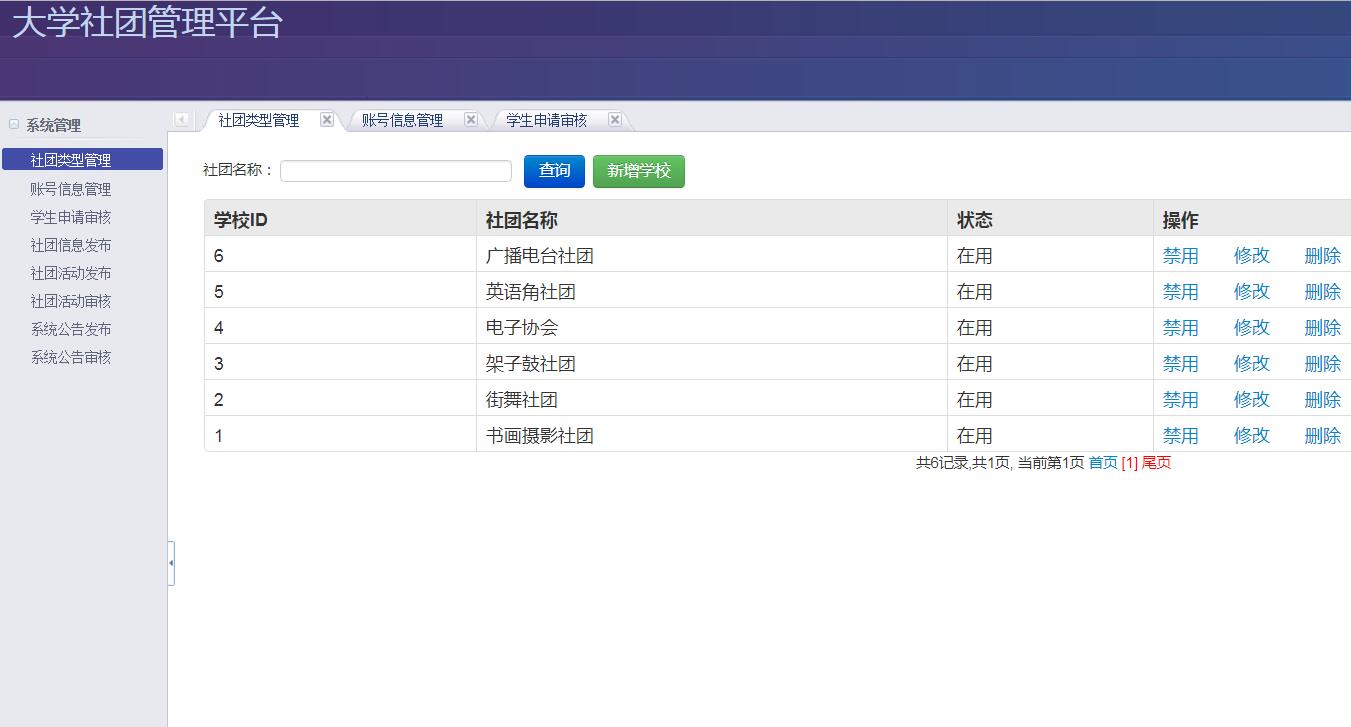The image size is (1351, 727).
Task: Collapse the sidebar using the splitter handle
Action: [171, 563]
